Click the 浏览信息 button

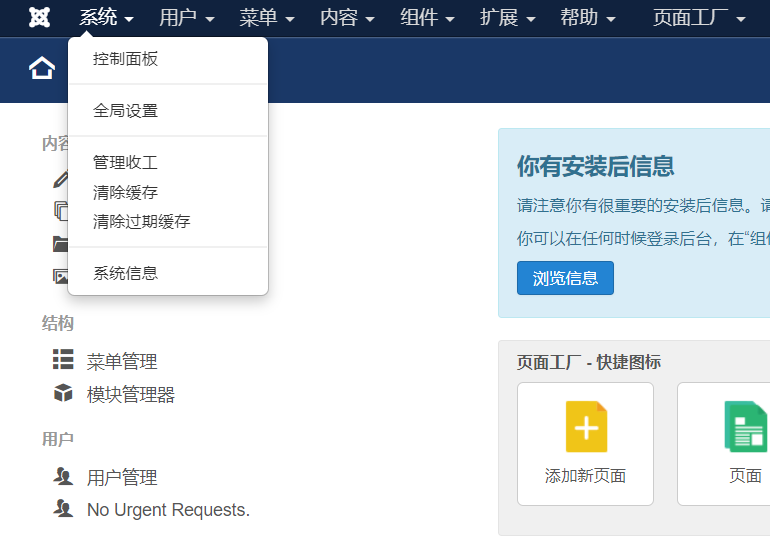[x=565, y=278]
